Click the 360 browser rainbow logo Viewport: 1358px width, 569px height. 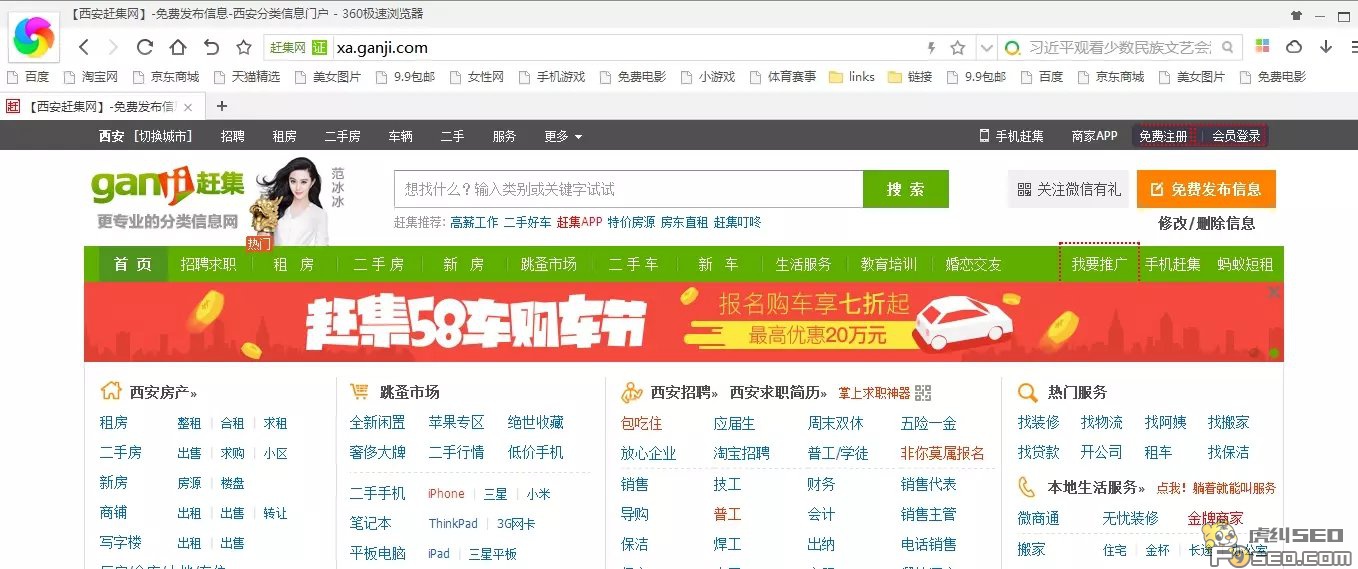point(35,38)
